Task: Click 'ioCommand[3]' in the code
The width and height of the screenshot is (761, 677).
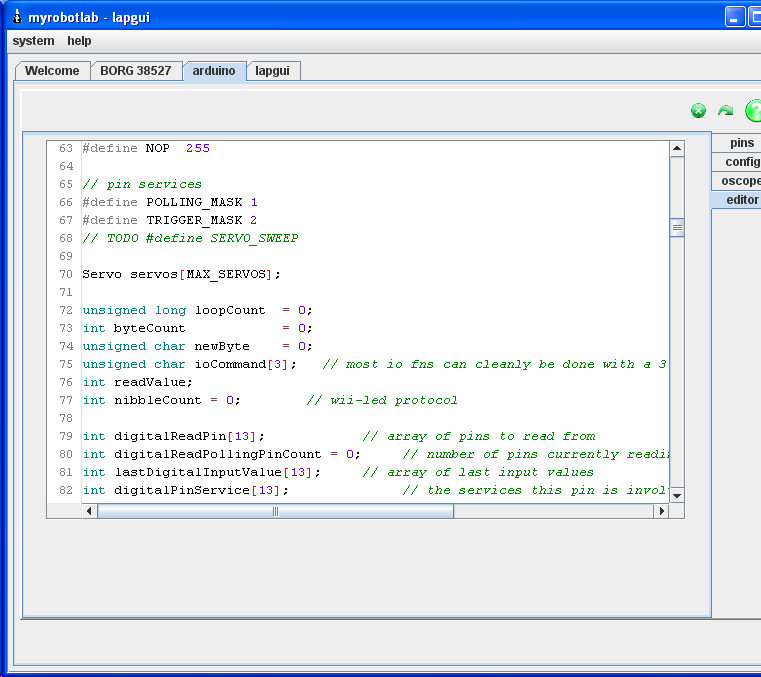Action: (x=241, y=364)
